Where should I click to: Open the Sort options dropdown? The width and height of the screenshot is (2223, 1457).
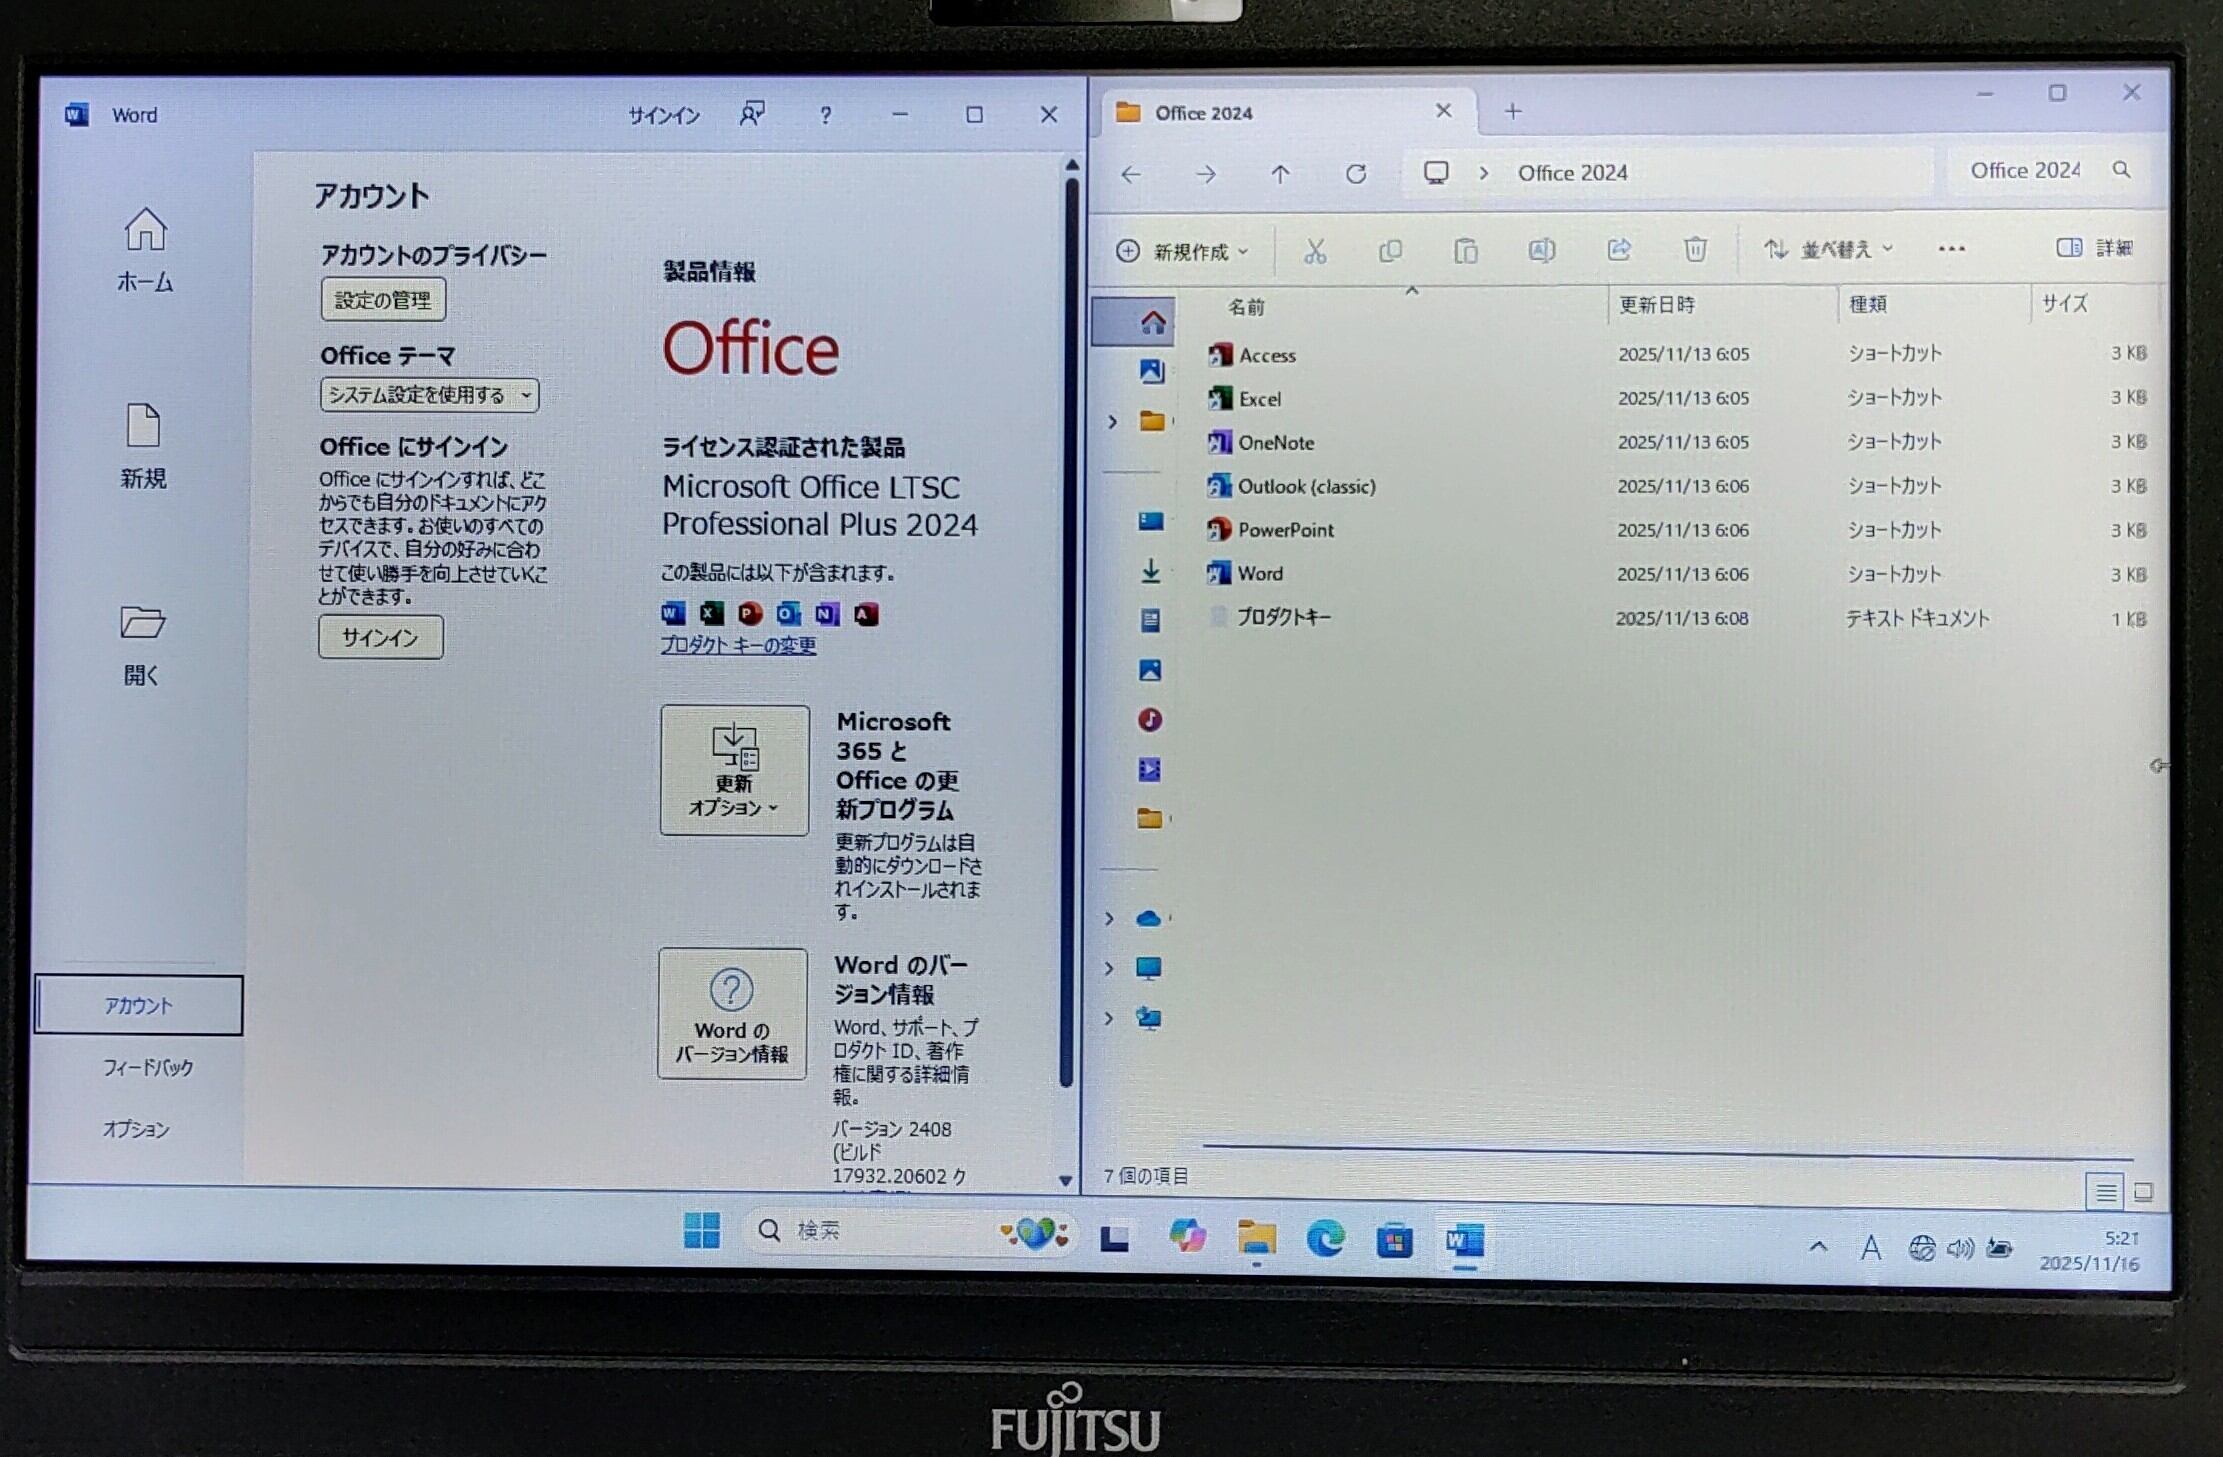tap(1829, 249)
